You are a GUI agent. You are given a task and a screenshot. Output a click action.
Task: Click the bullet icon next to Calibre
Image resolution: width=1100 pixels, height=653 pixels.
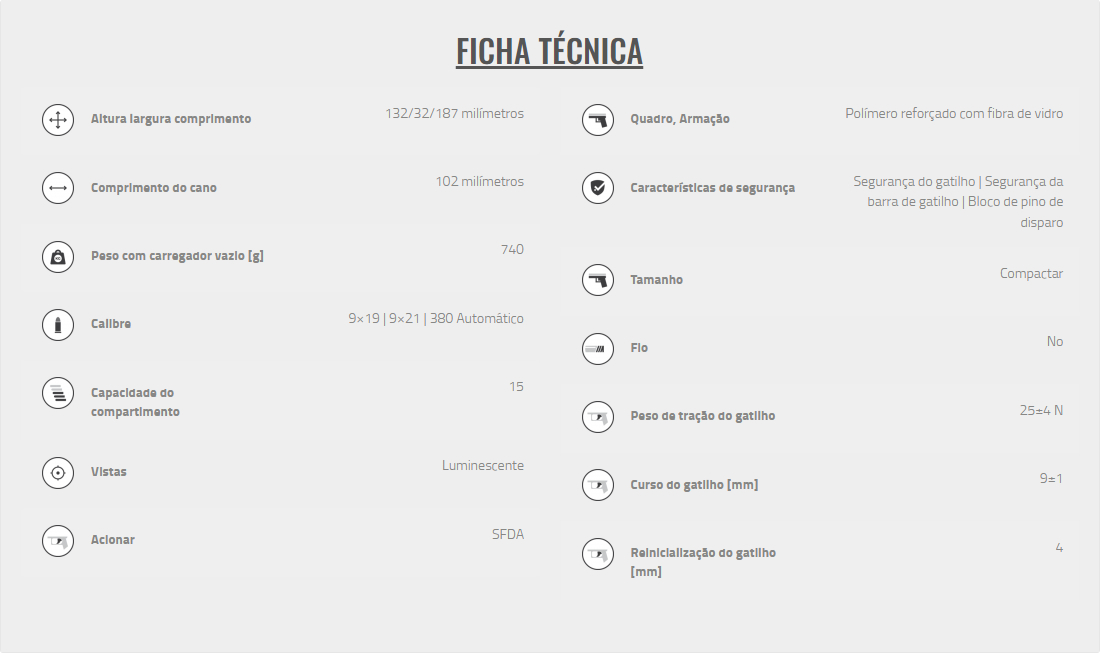[58, 325]
